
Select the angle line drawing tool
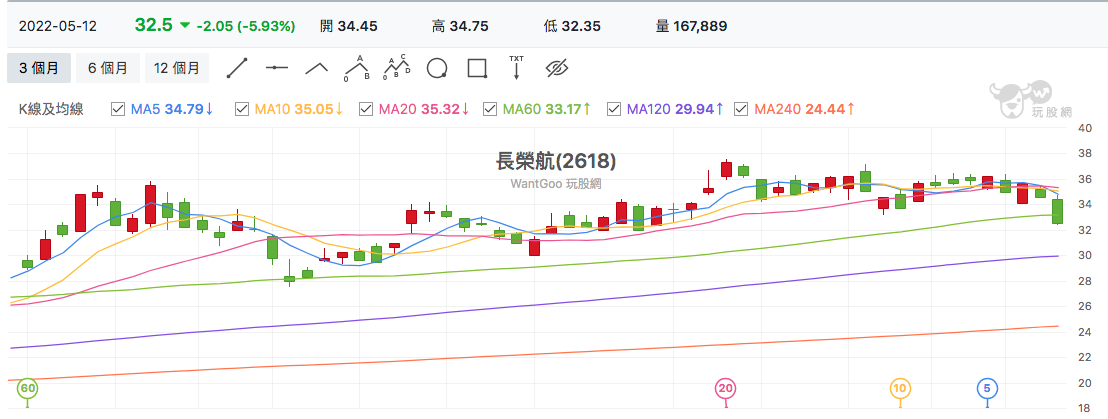coord(317,69)
